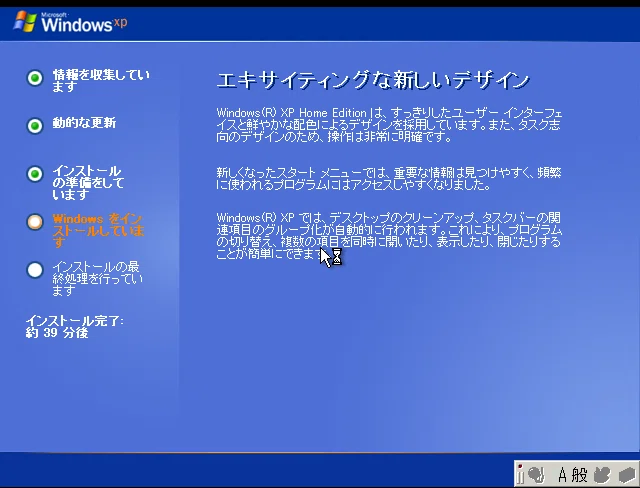The image size is (640, 488).
Task: Select the '動的な更新' step indicator
Action: click(x=35, y=126)
